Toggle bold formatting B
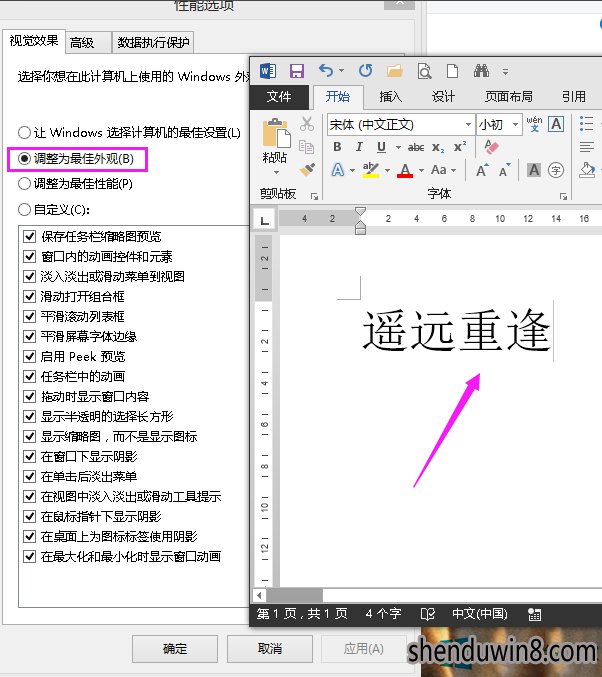Image resolution: width=602 pixels, height=677 pixels. 337,147
